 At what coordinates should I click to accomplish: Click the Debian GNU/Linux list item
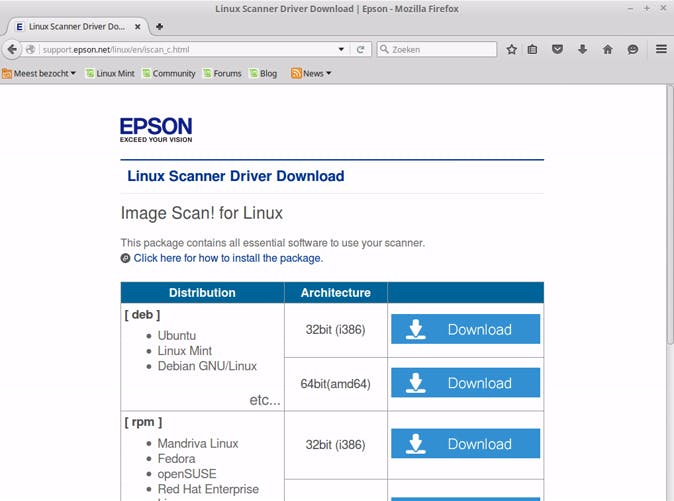click(x=207, y=367)
